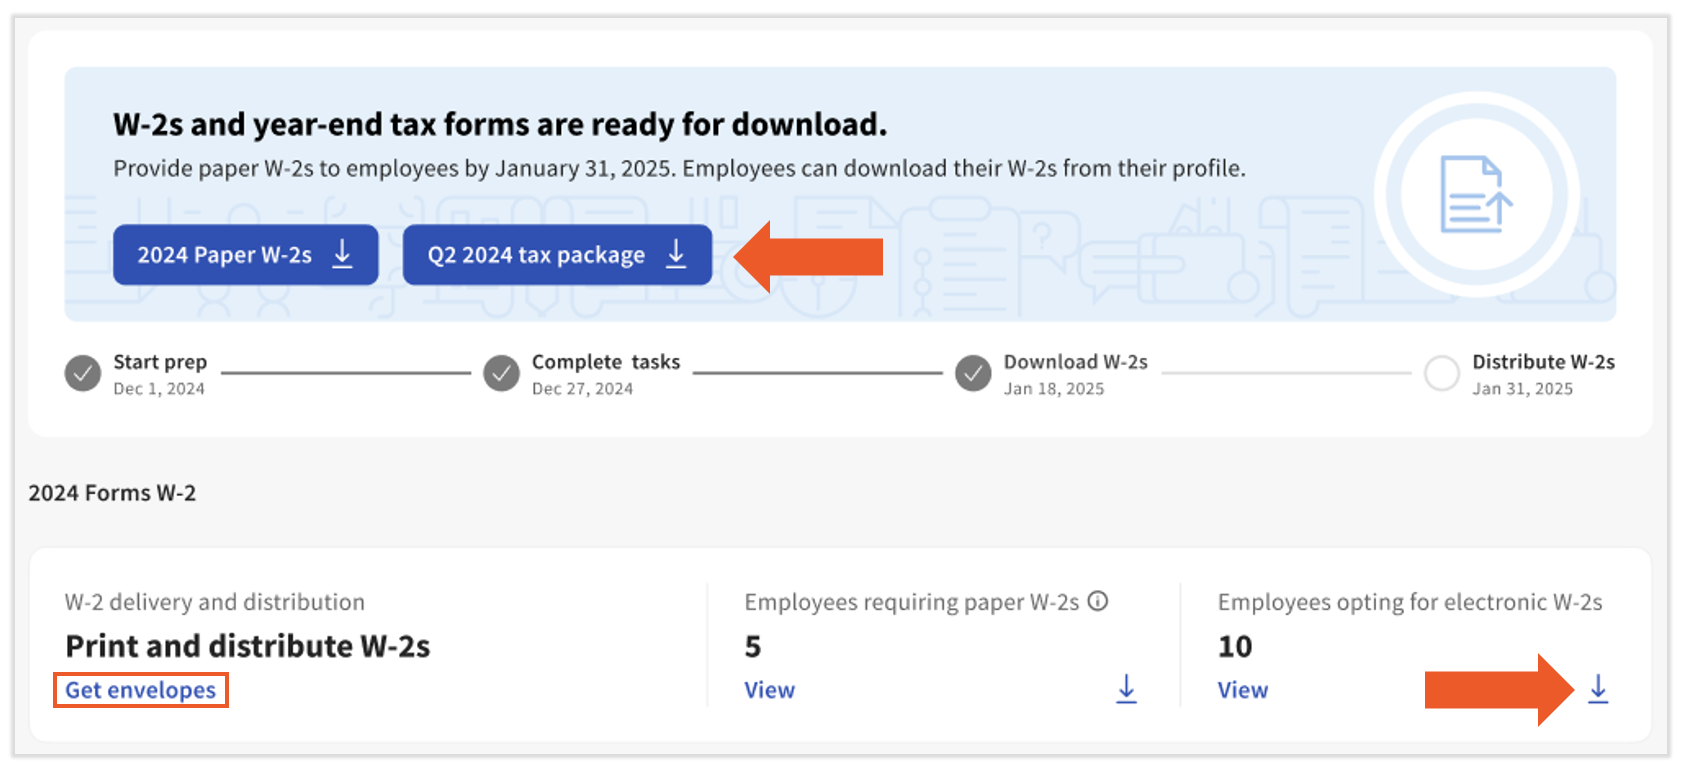
Task: Click the electronic W-2s count of 10
Action: (1234, 646)
